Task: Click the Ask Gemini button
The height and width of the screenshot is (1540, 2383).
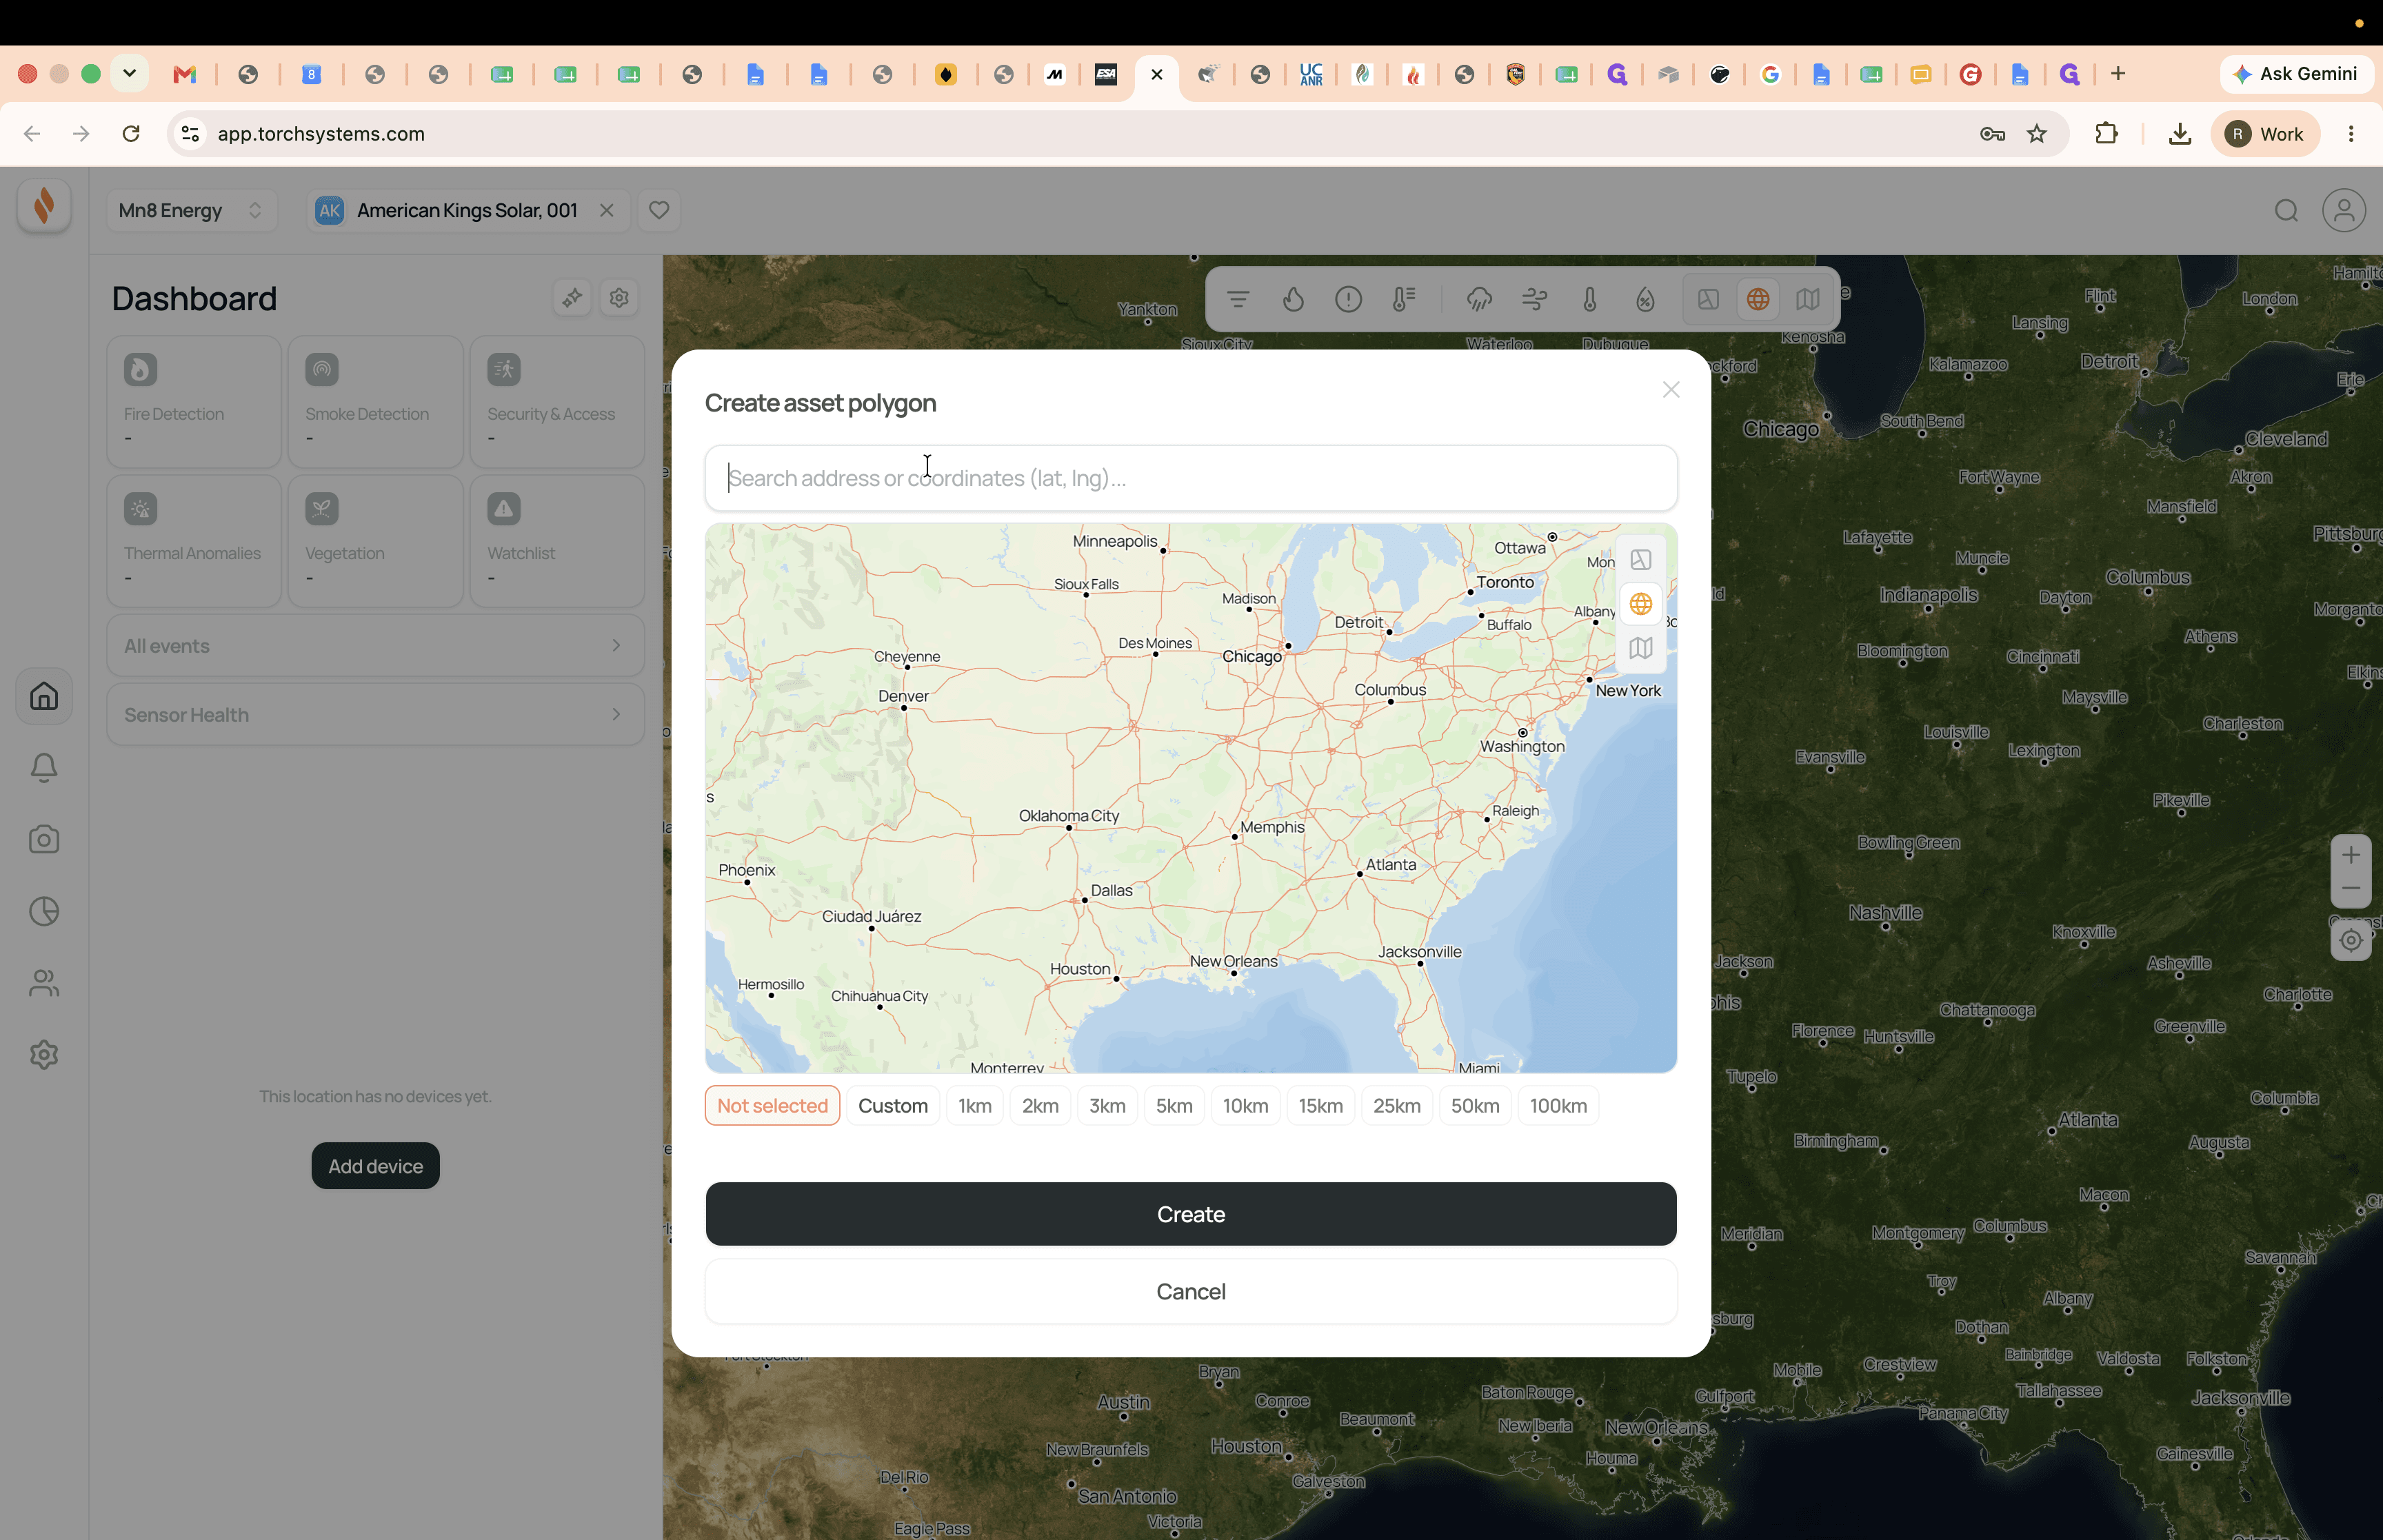Action: click(2297, 73)
